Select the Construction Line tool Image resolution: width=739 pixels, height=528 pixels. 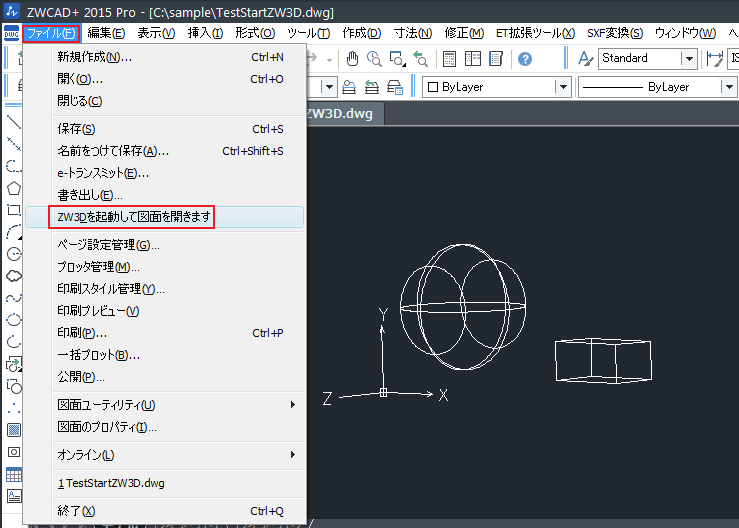click(14, 144)
